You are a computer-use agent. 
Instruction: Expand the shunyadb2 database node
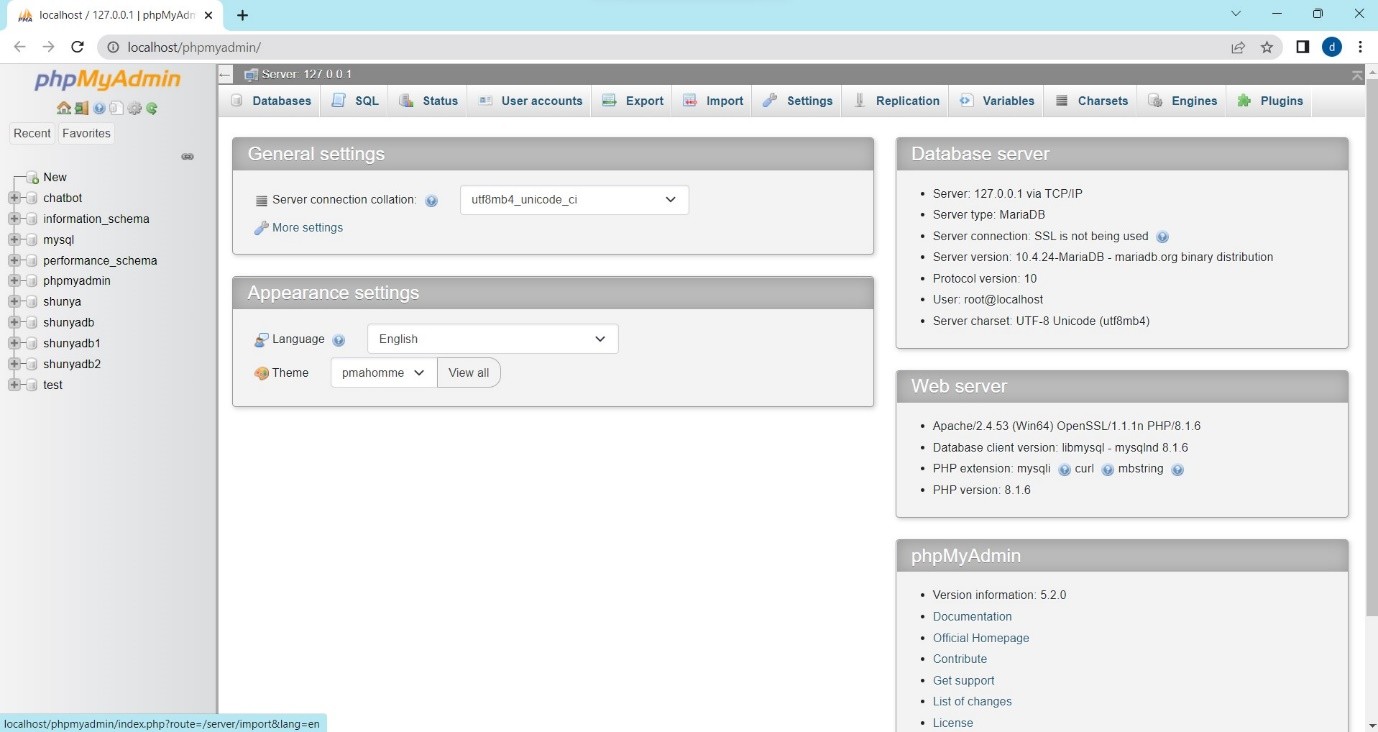(x=14, y=364)
